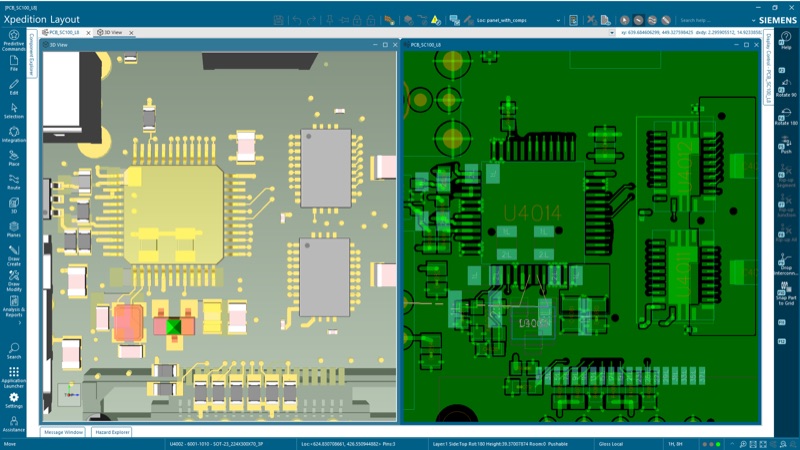This screenshot has height=450, width=800.
Task: Toggle the fourth round mode button in toolbar
Action: coord(666,20)
